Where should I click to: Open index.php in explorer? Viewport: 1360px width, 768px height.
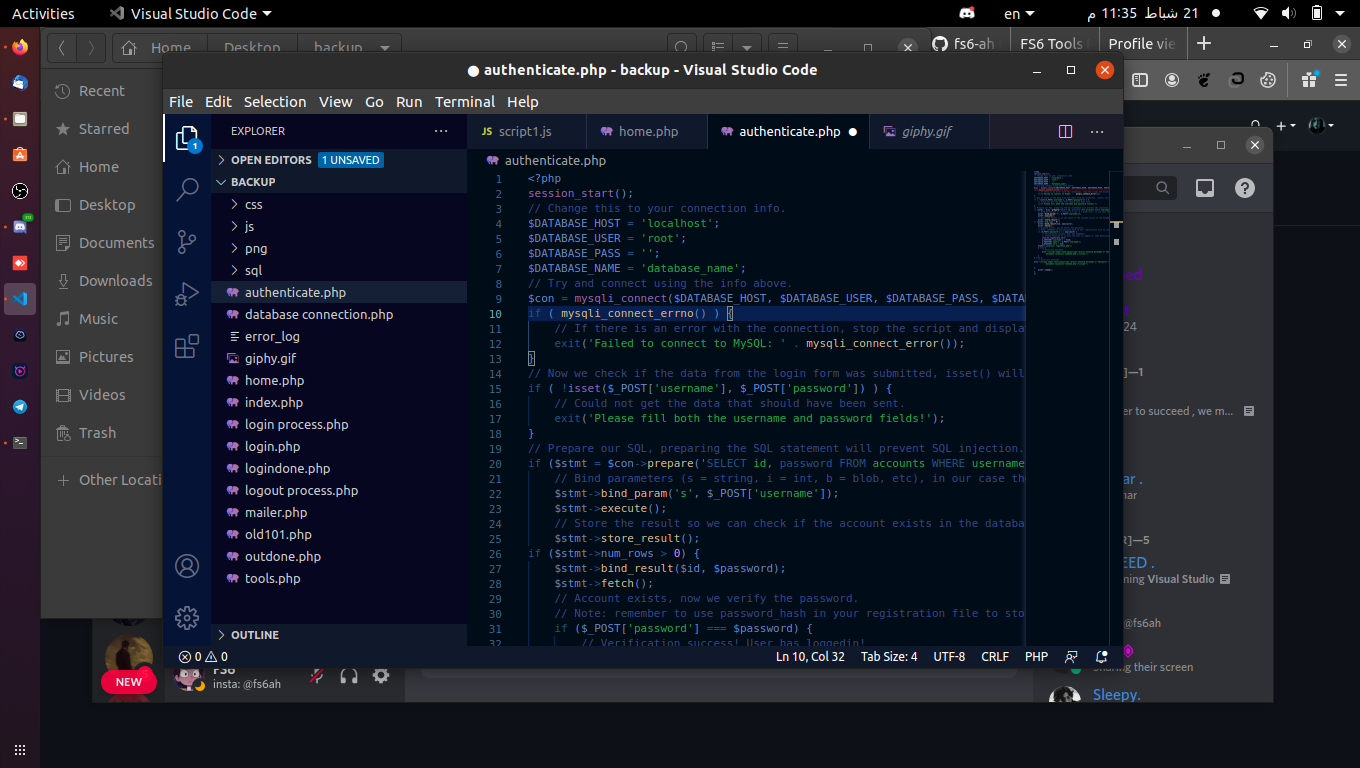[x=339, y=402]
